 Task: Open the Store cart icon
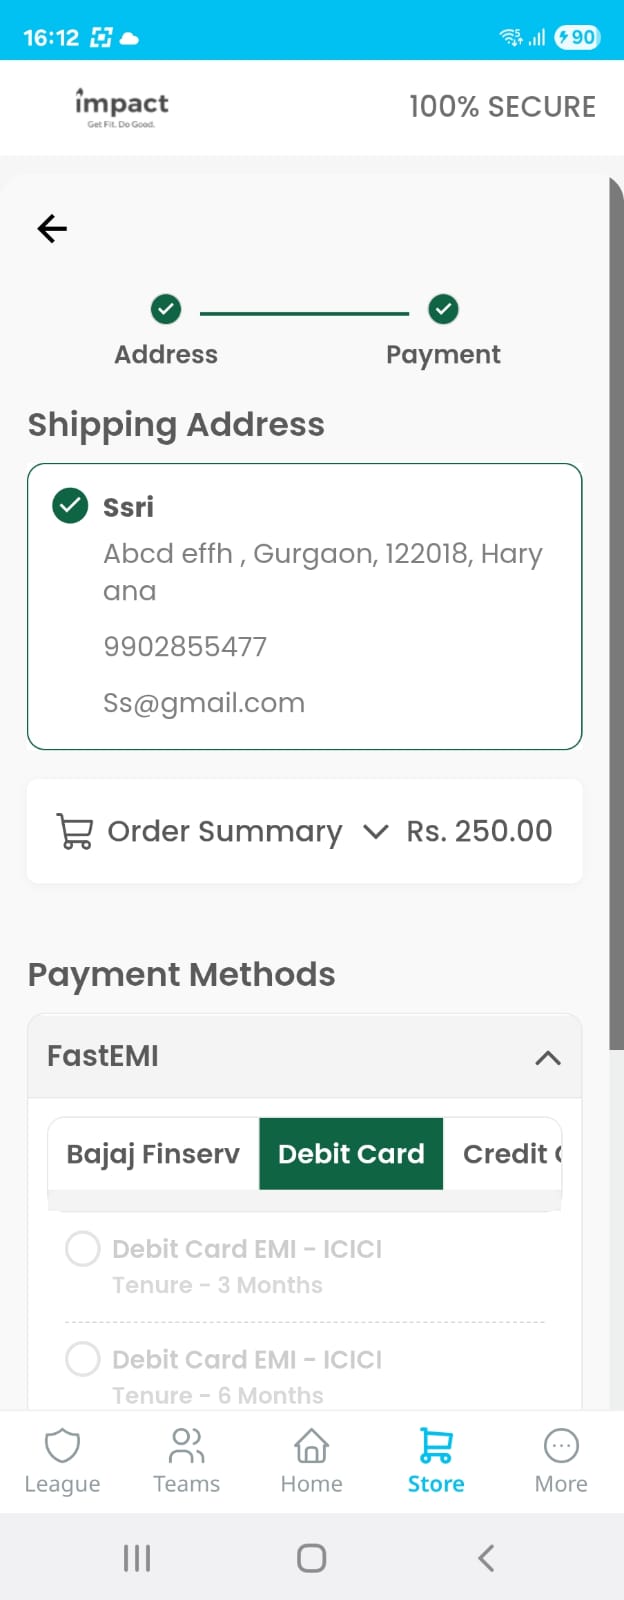pyautogui.click(x=436, y=1446)
